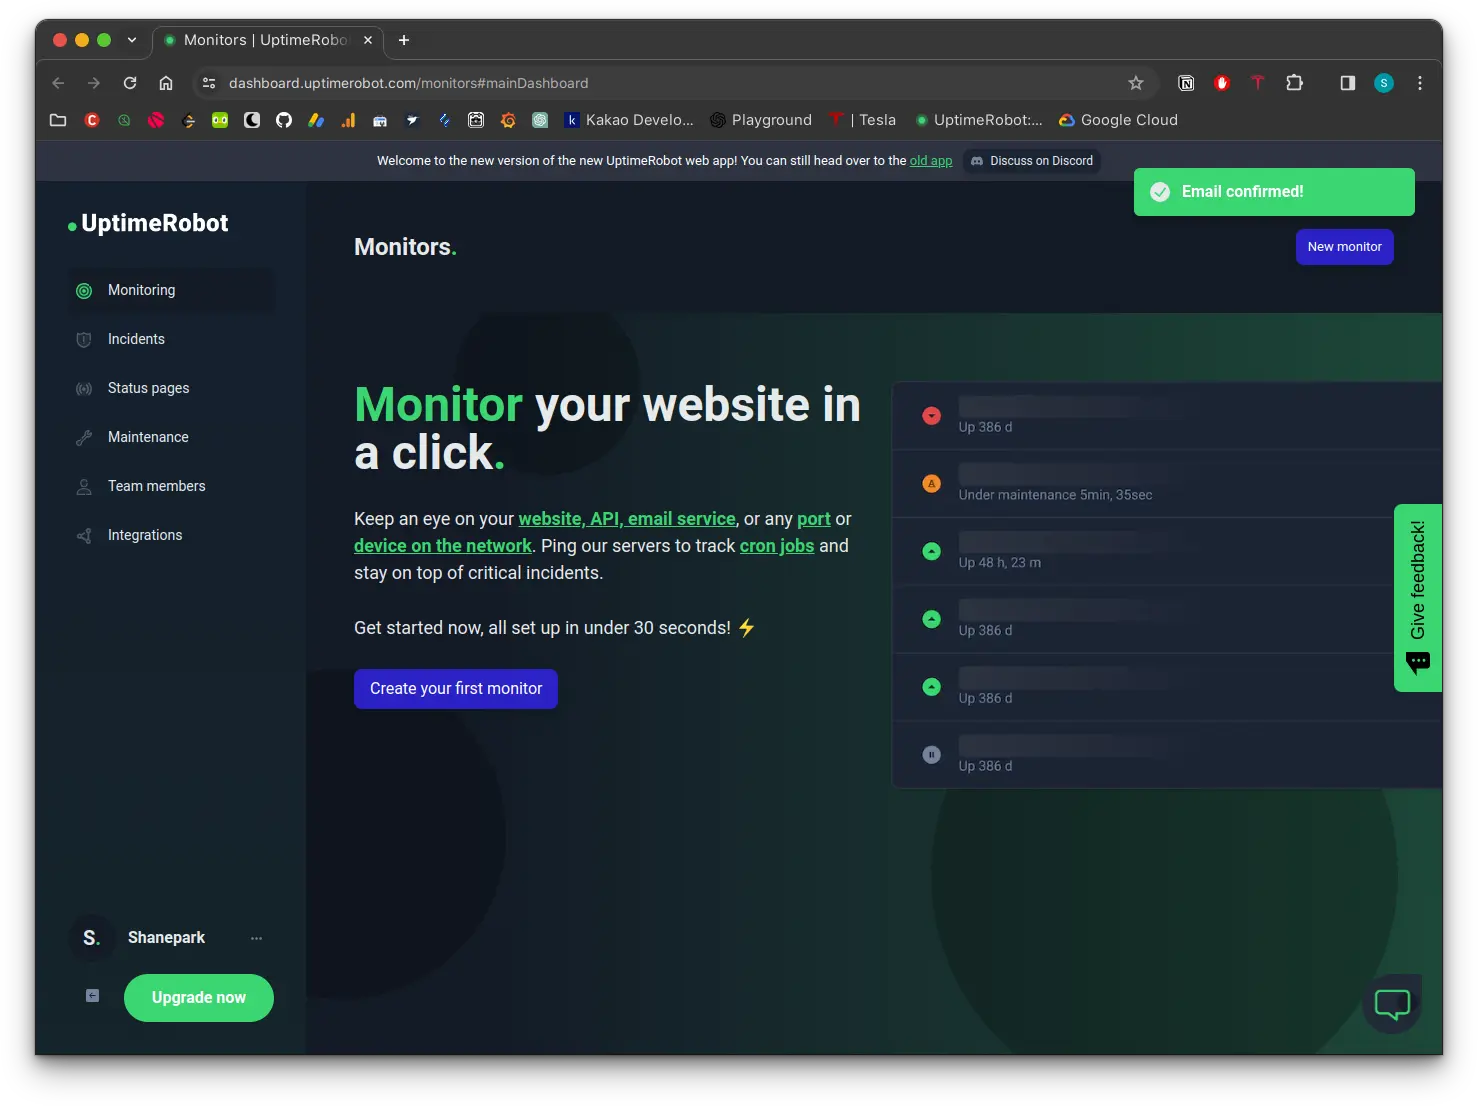
Task: Click the S. user avatar in sidebar
Action: click(92, 938)
